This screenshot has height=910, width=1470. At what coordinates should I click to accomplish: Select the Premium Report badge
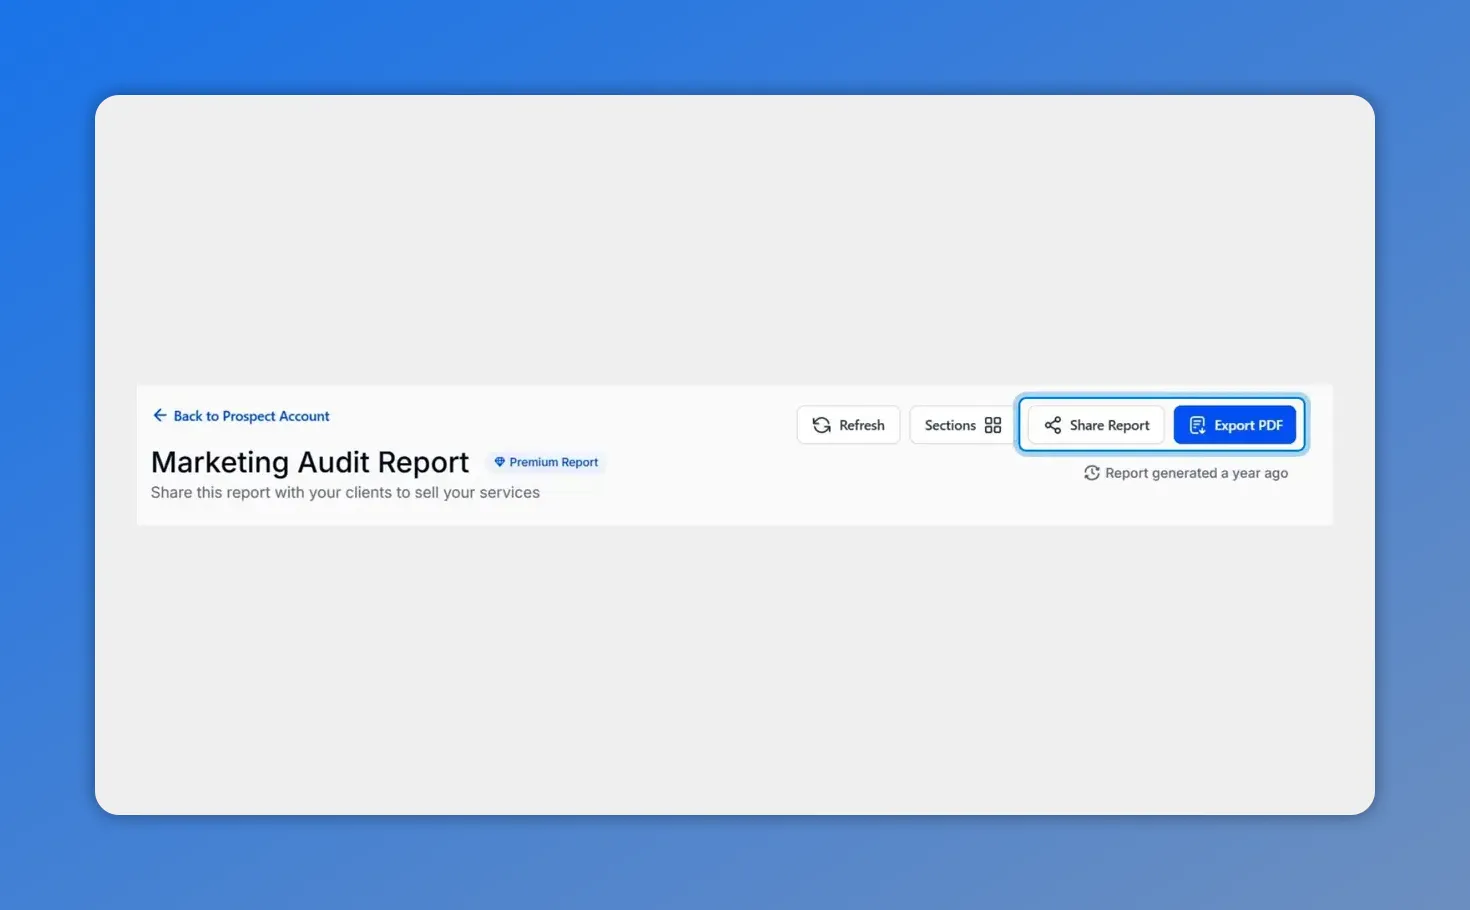tap(546, 462)
